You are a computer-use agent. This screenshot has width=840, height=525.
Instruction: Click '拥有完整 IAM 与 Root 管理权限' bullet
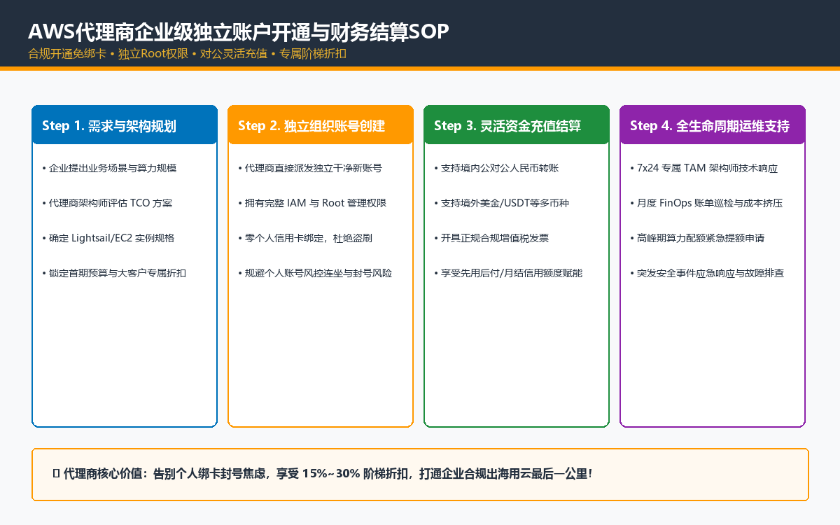(312, 203)
